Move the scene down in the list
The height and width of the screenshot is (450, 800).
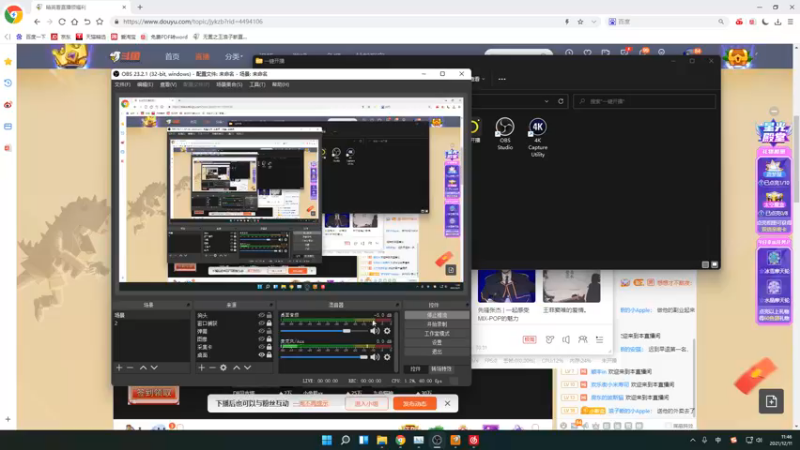coord(154,367)
